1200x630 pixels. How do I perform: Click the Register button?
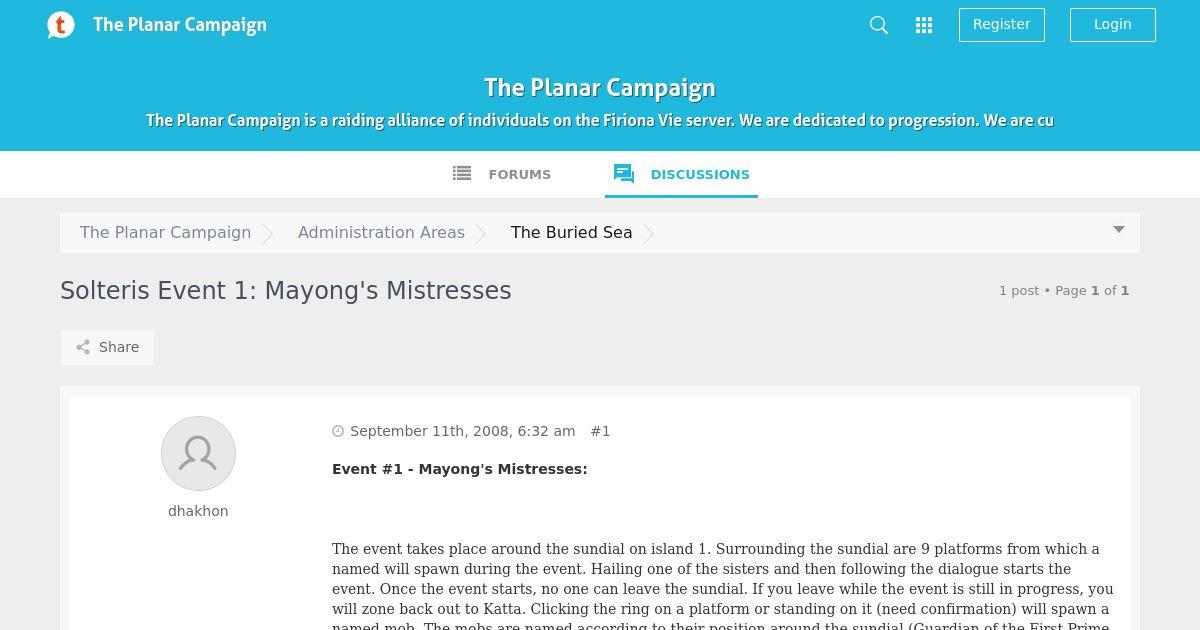(1002, 25)
